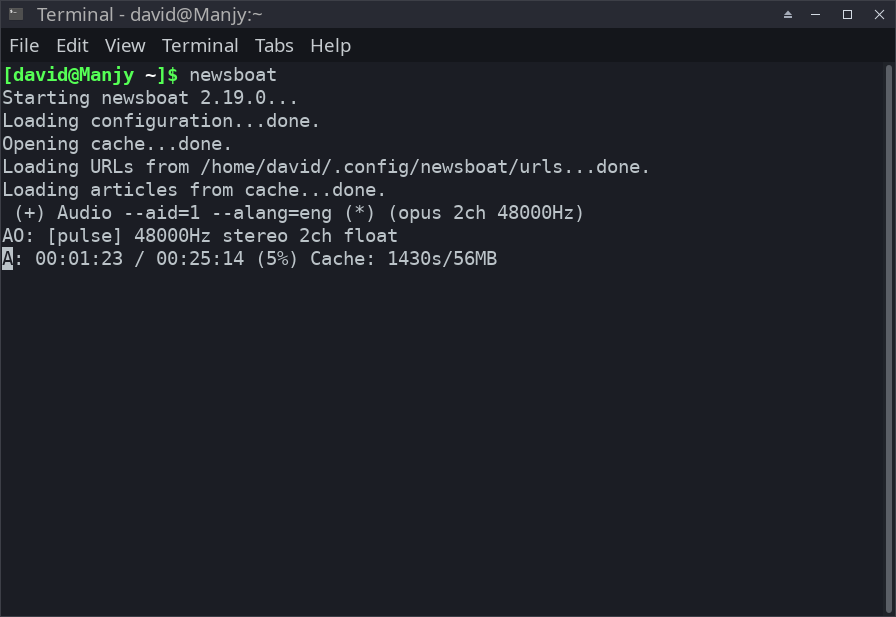This screenshot has height=617, width=896.
Task: Maximize the Terminal window
Action: click(847, 14)
